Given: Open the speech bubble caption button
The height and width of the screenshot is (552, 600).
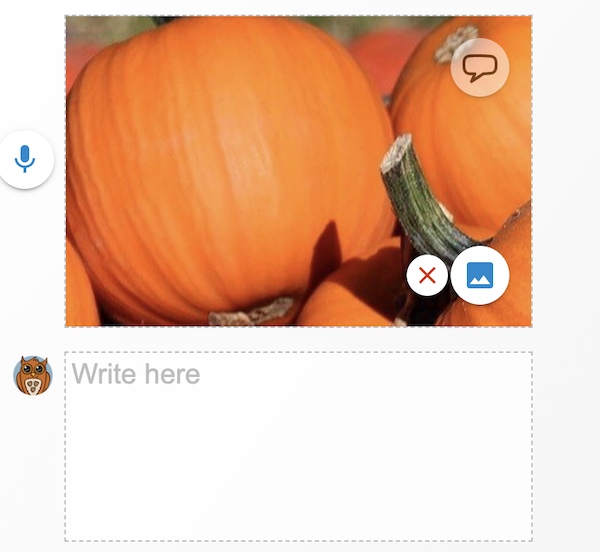Looking at the screenshot, I should [480, 68].
